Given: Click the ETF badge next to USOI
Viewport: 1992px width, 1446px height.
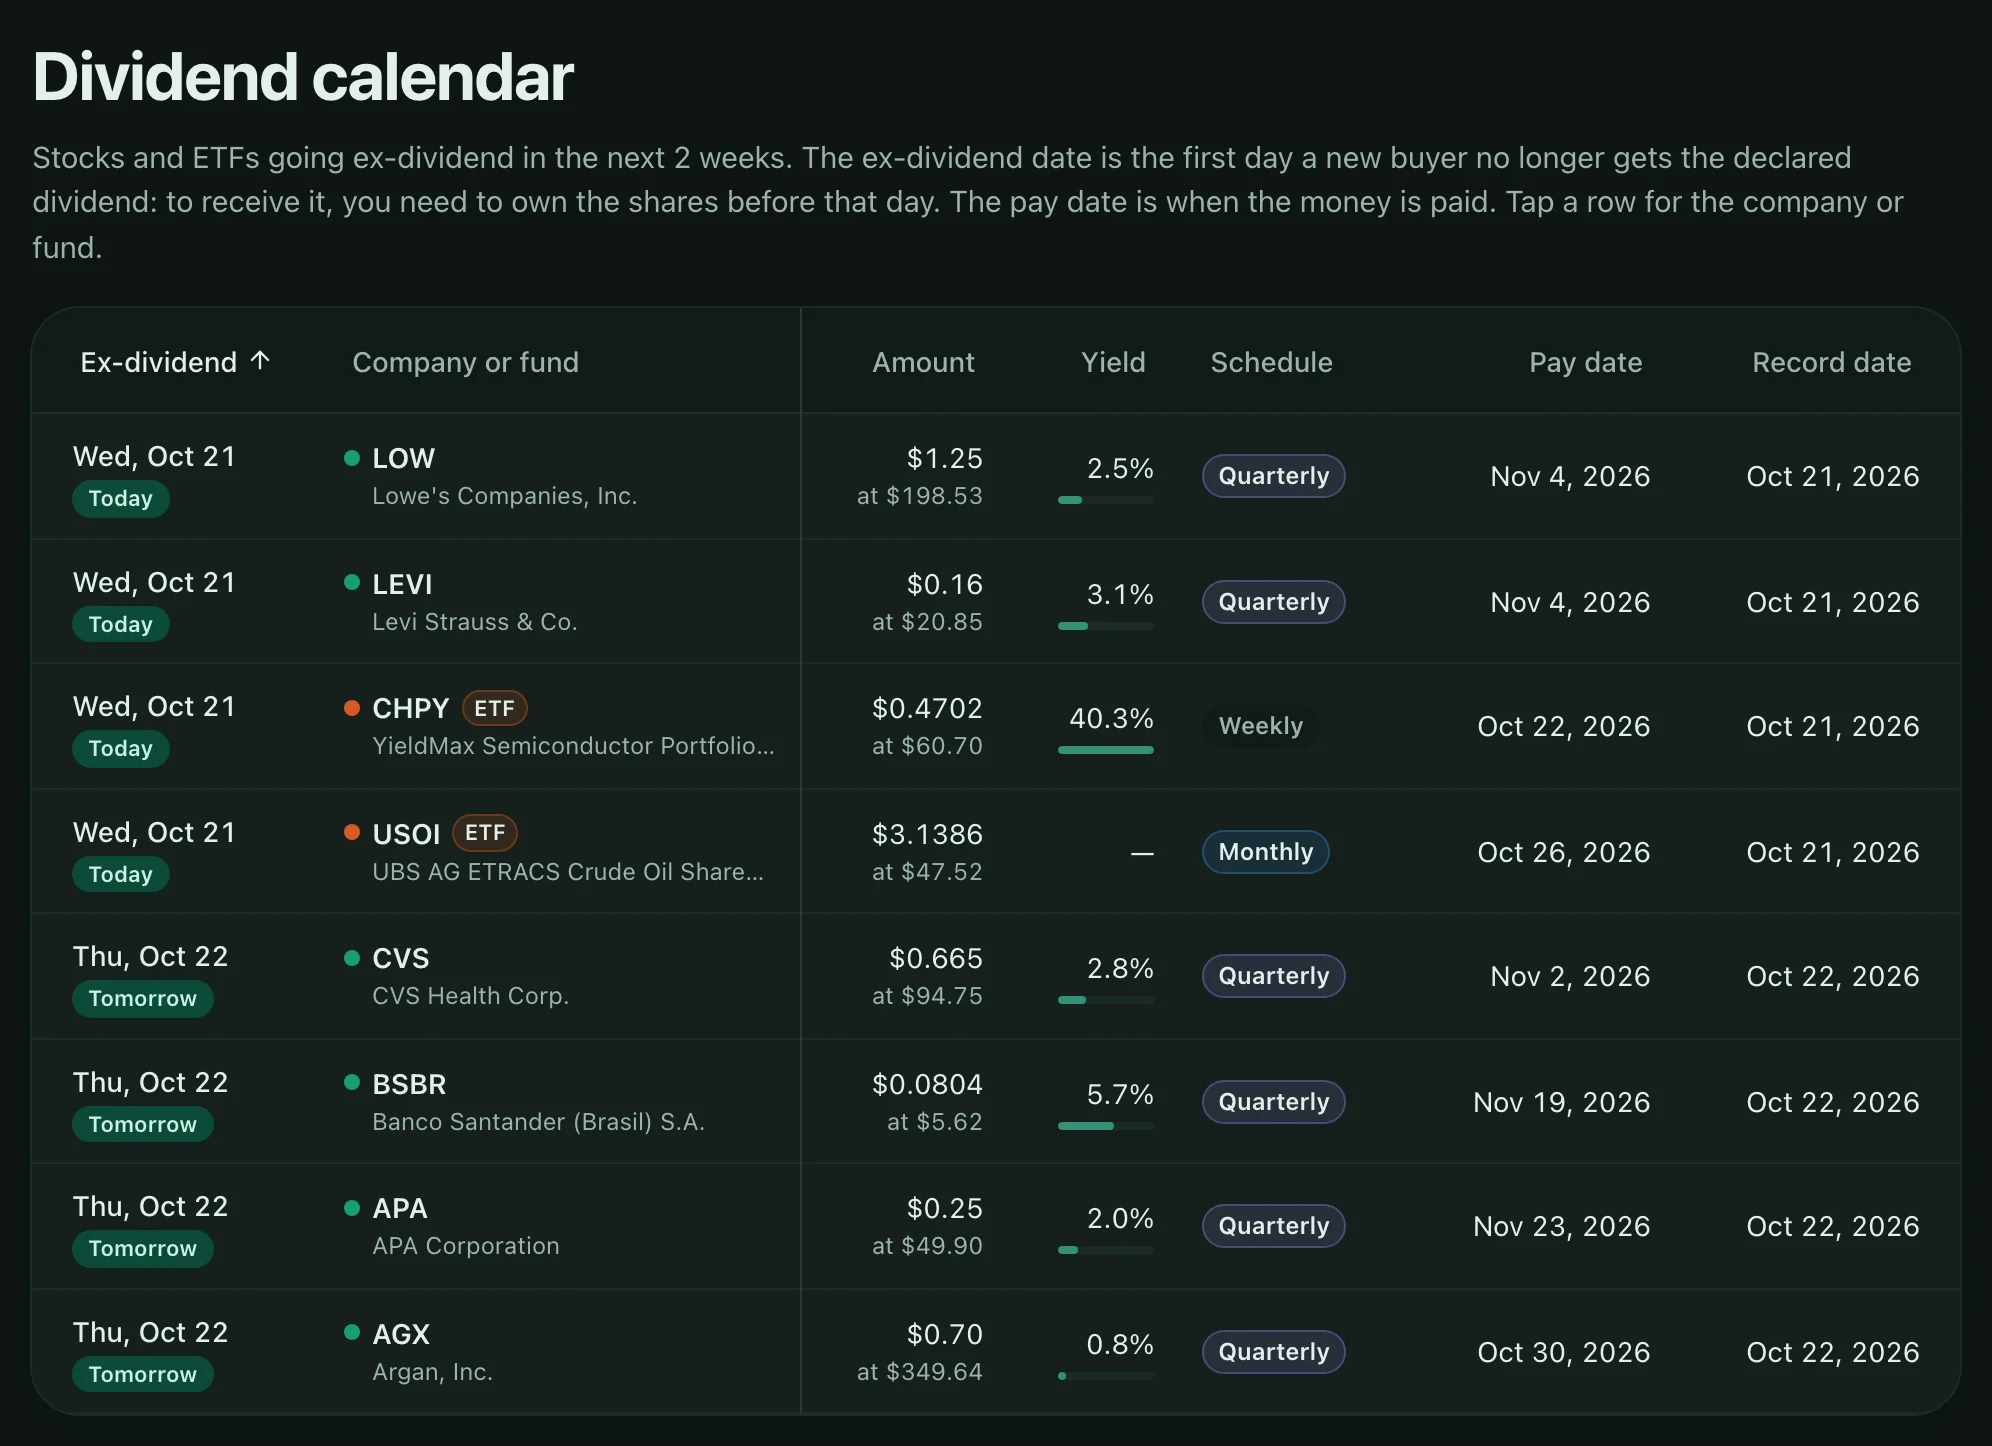Looking at the screenshot, I should coord(485,832).
